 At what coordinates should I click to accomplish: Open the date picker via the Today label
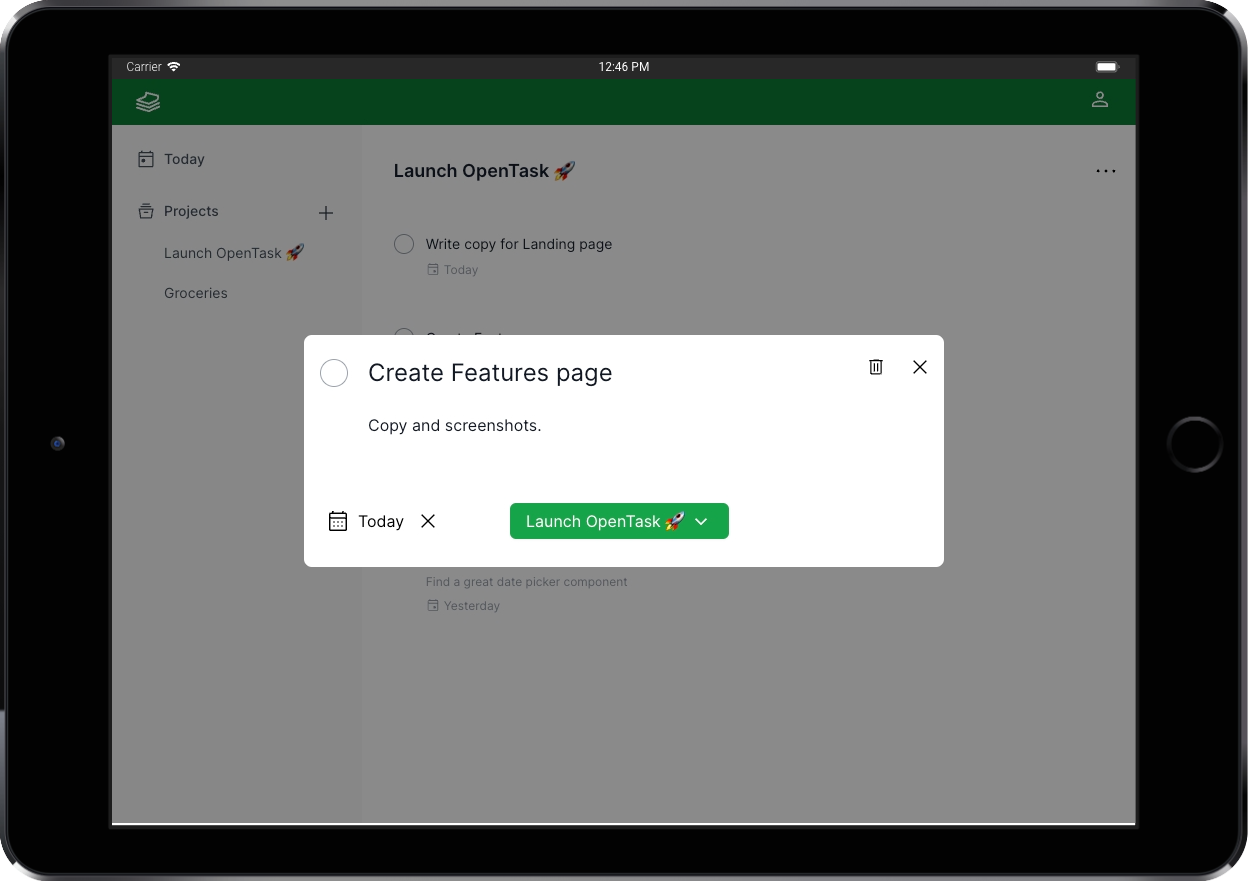tap(381, 521)
